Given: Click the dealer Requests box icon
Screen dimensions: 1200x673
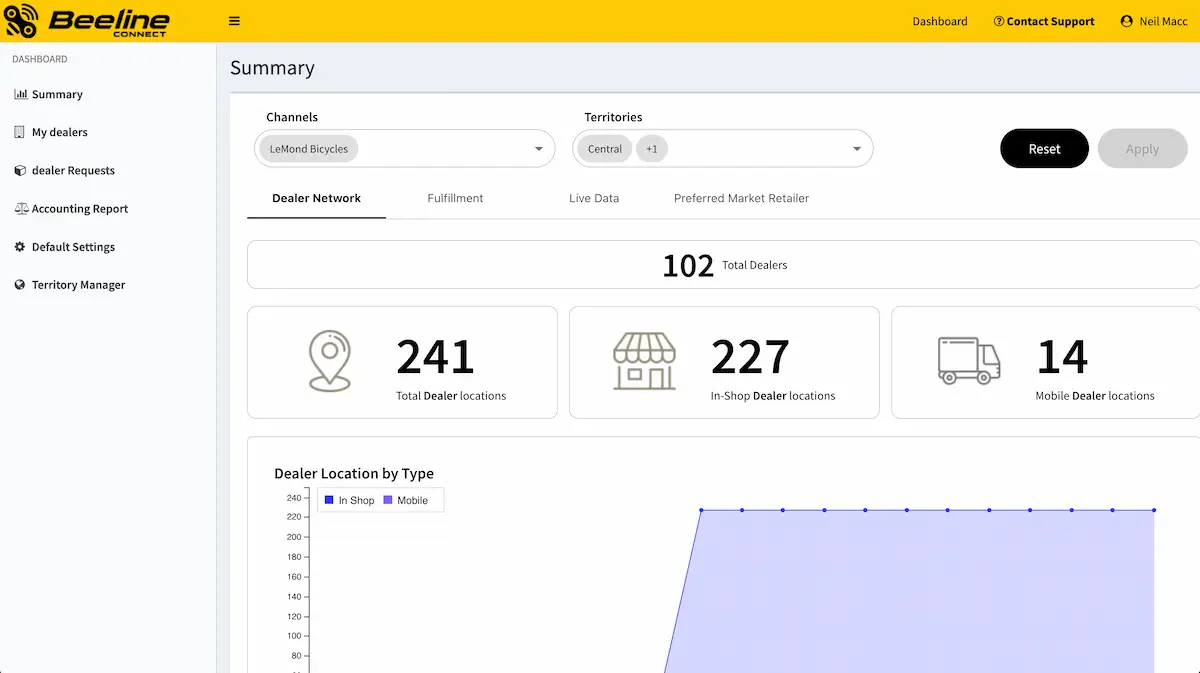Looking at the screenshot, I should point(20,170).
